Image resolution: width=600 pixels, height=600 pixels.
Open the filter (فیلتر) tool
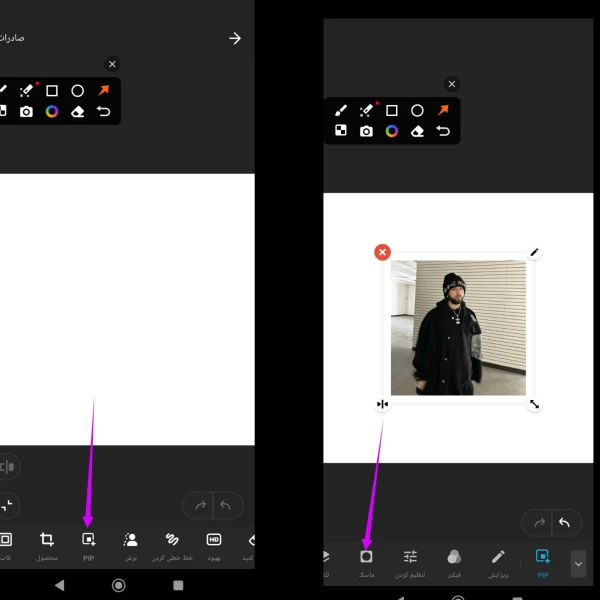454,563
